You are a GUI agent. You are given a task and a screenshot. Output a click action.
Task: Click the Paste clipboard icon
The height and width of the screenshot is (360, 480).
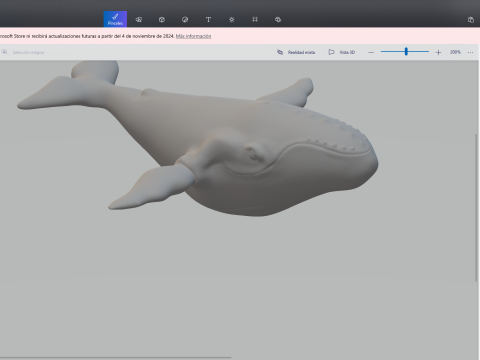471,20
